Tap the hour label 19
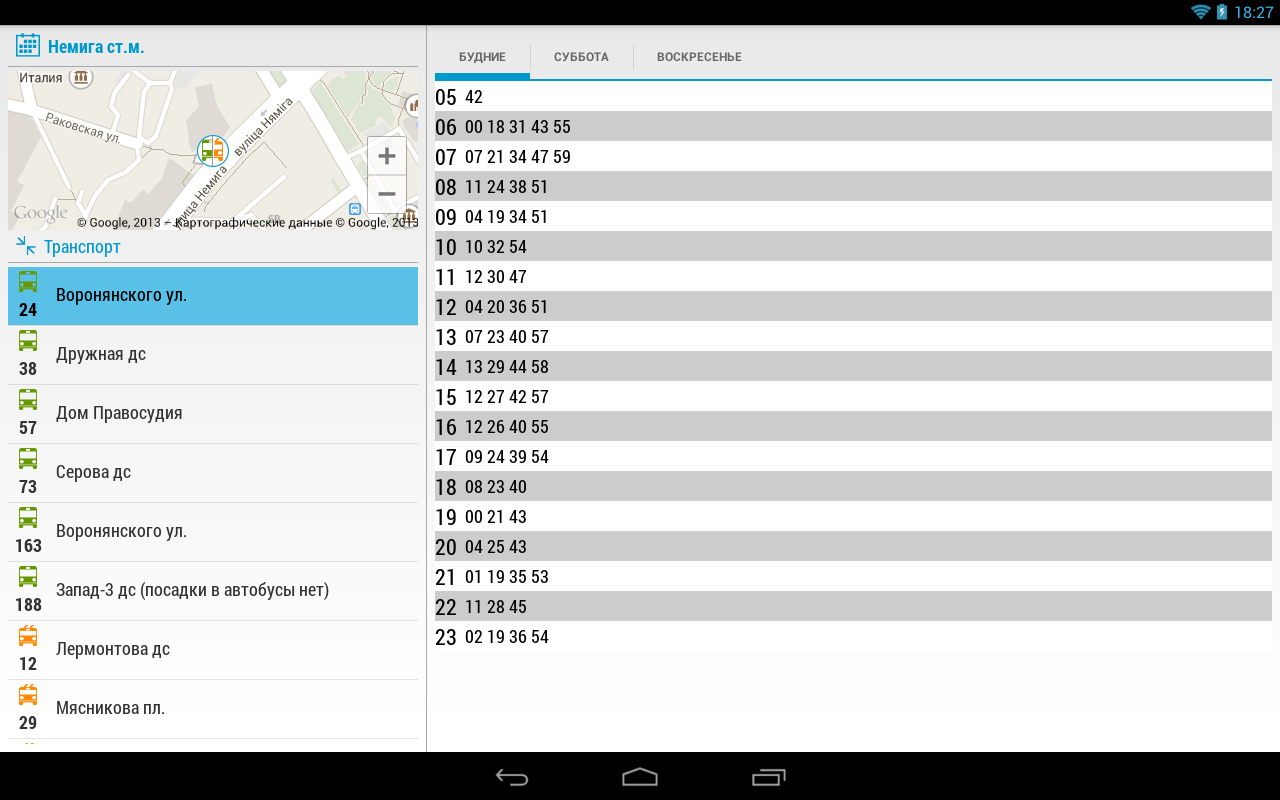This screenshot has height=800, width=1280. click(x=446, y=517)
